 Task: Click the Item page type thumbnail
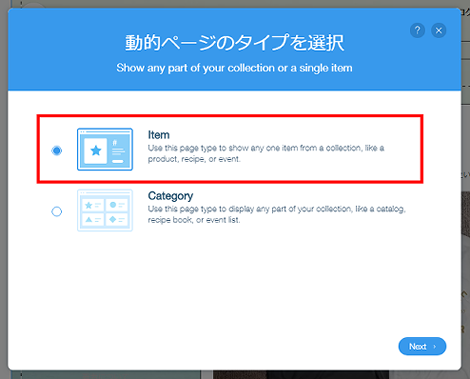105,149
